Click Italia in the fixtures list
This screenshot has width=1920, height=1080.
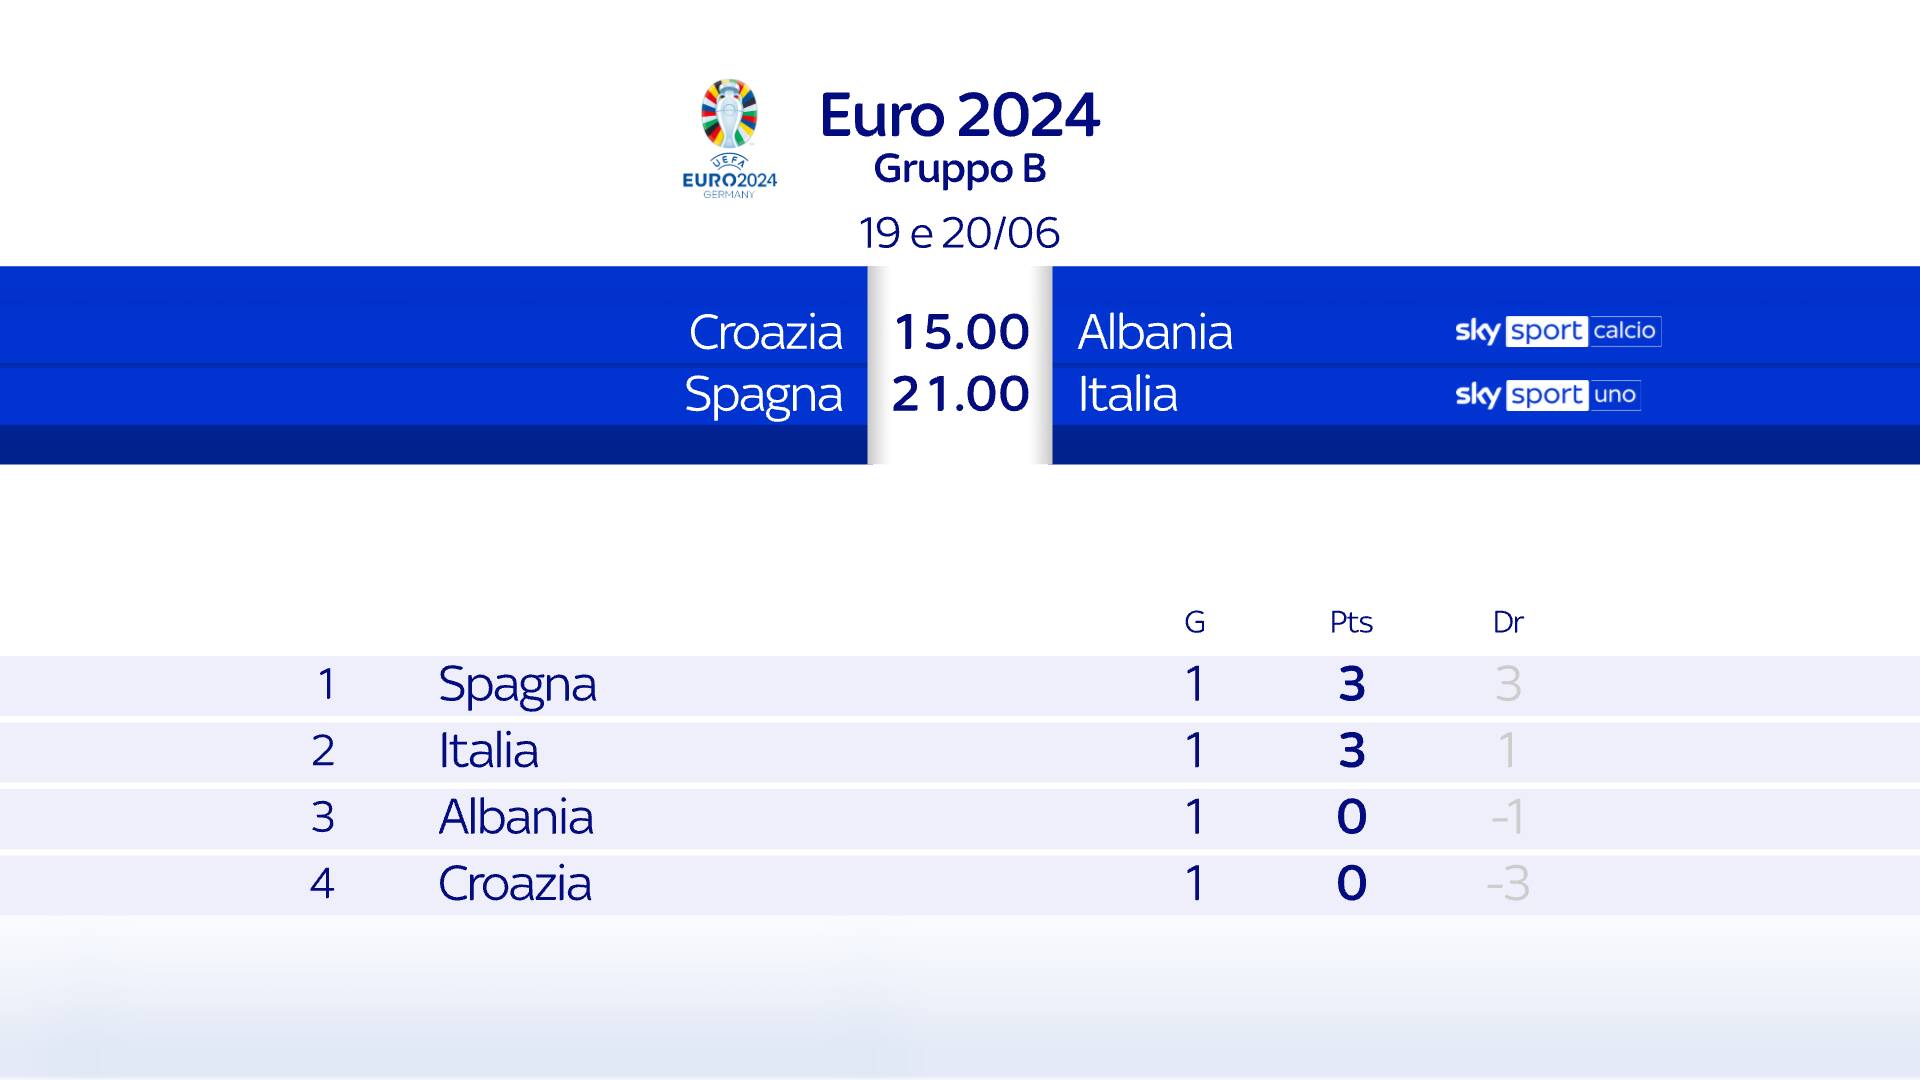[x=1127, y=394]
